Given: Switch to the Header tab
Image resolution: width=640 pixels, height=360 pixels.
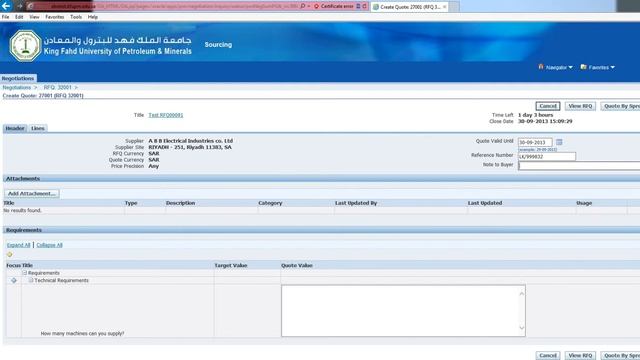Looking at the screenshot, I should [x=15, y=128].
